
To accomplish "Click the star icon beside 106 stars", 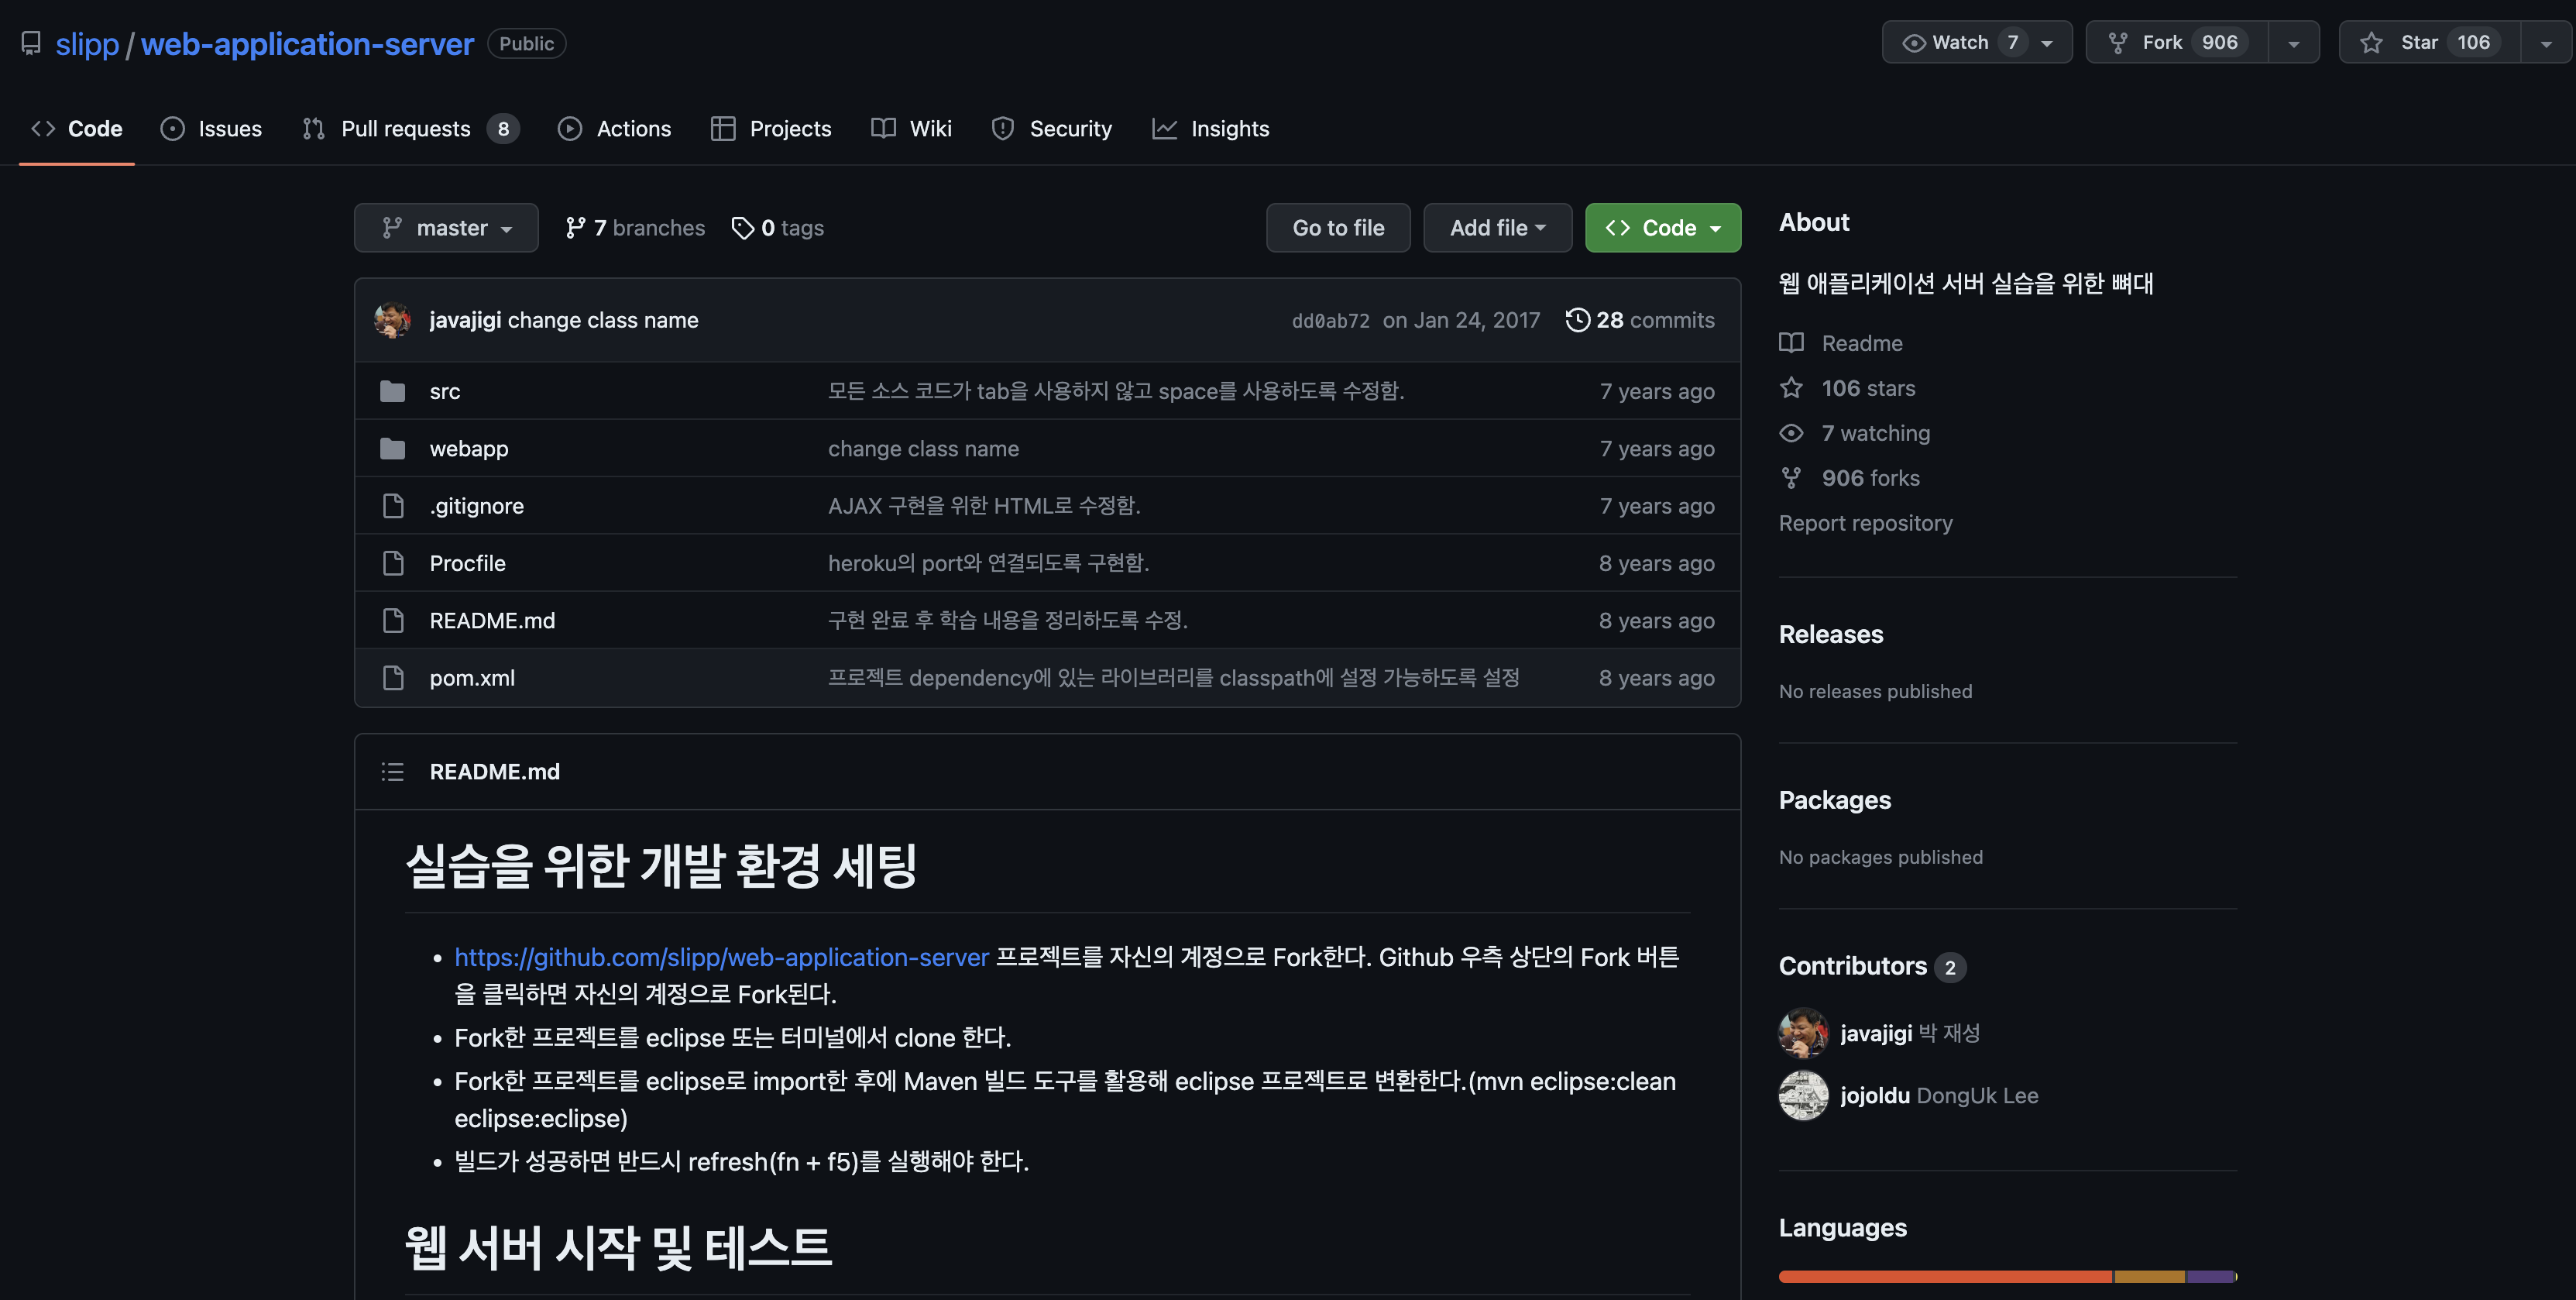I will (1791, 388).
